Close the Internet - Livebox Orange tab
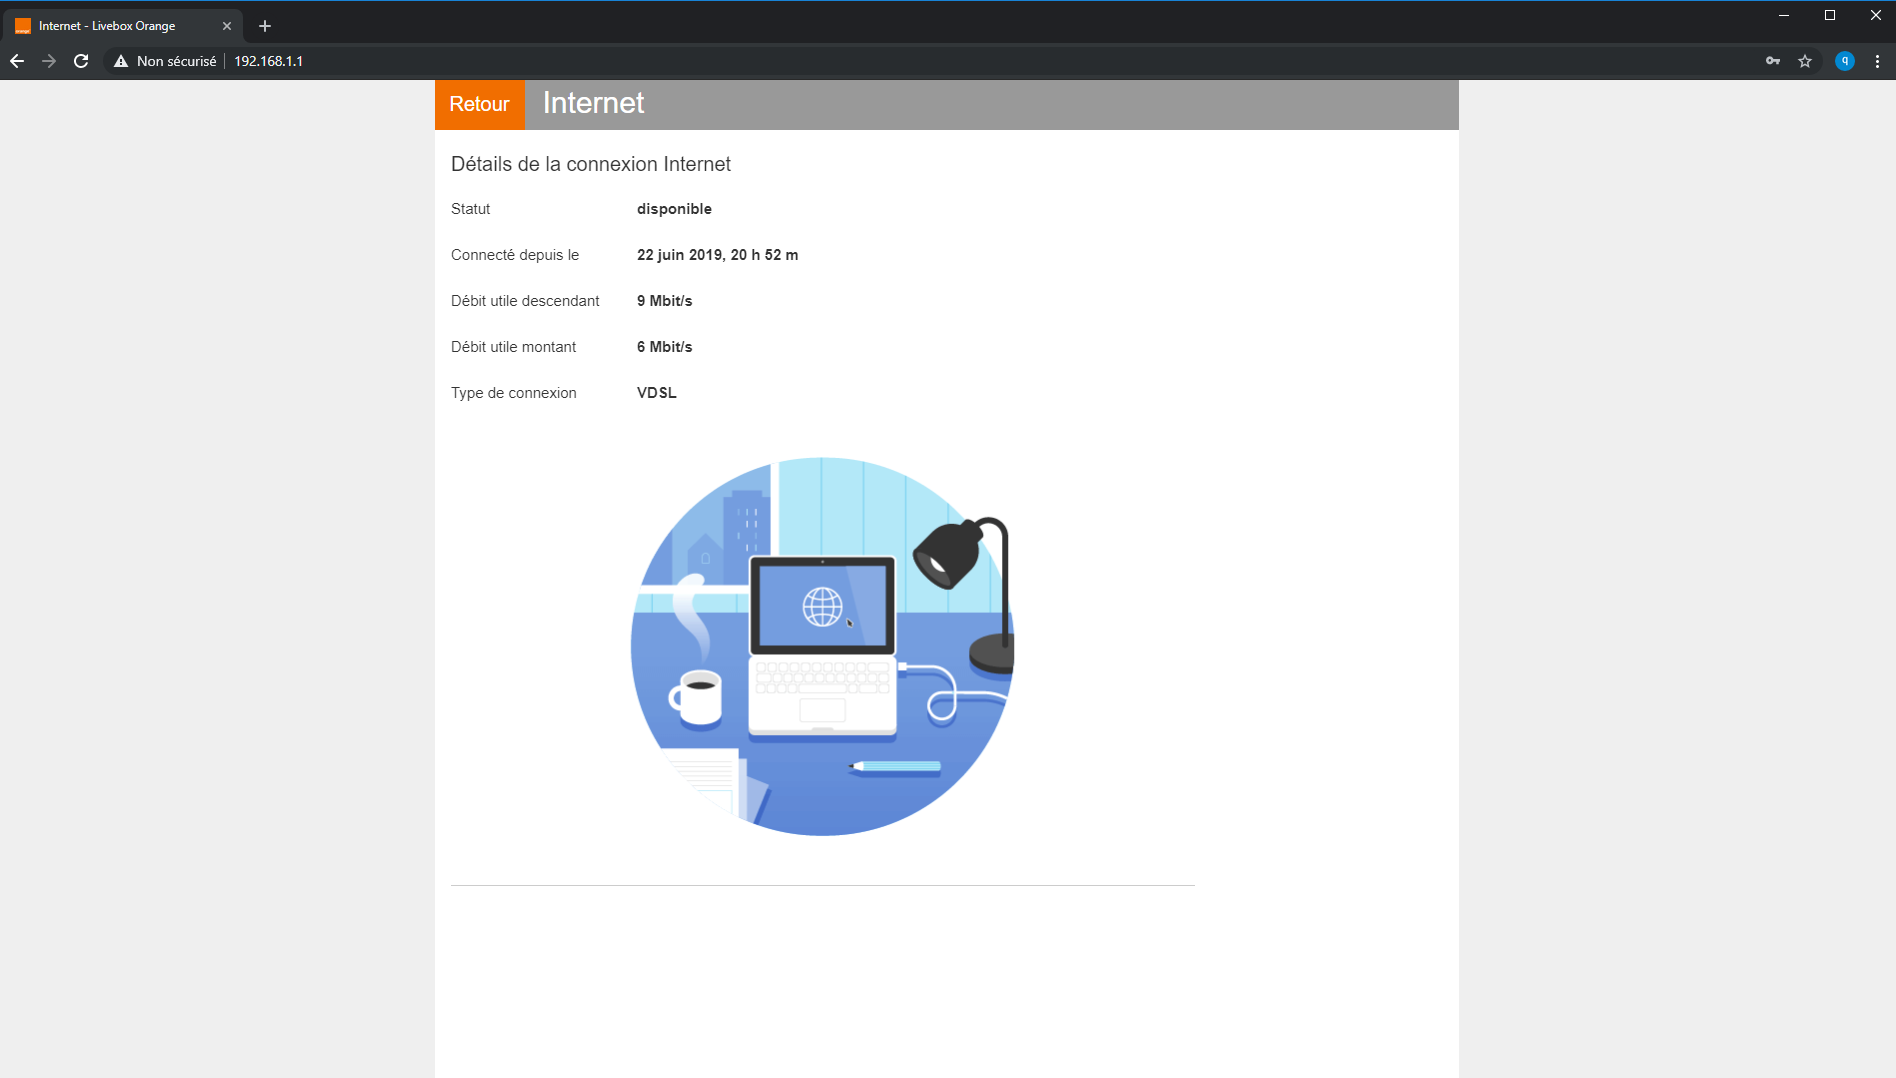Image resolution: width=1896 pixels, height=1078 pixels. point(227,26)
